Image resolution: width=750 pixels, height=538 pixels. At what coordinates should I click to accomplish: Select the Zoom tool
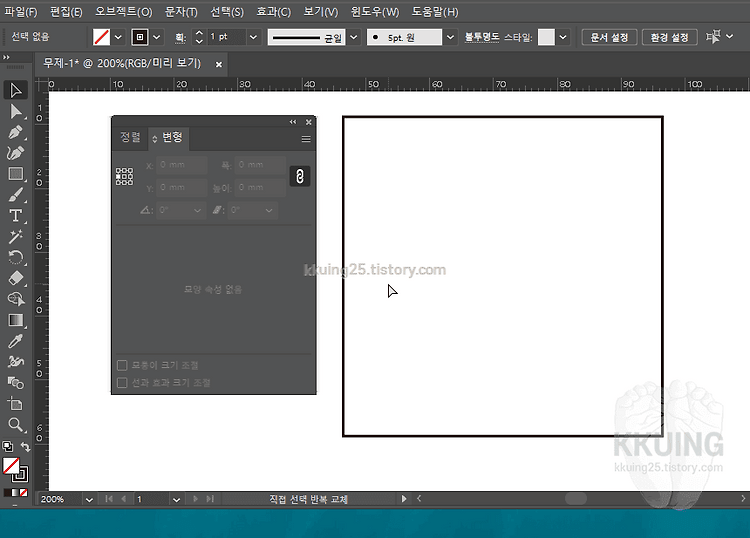15,425
